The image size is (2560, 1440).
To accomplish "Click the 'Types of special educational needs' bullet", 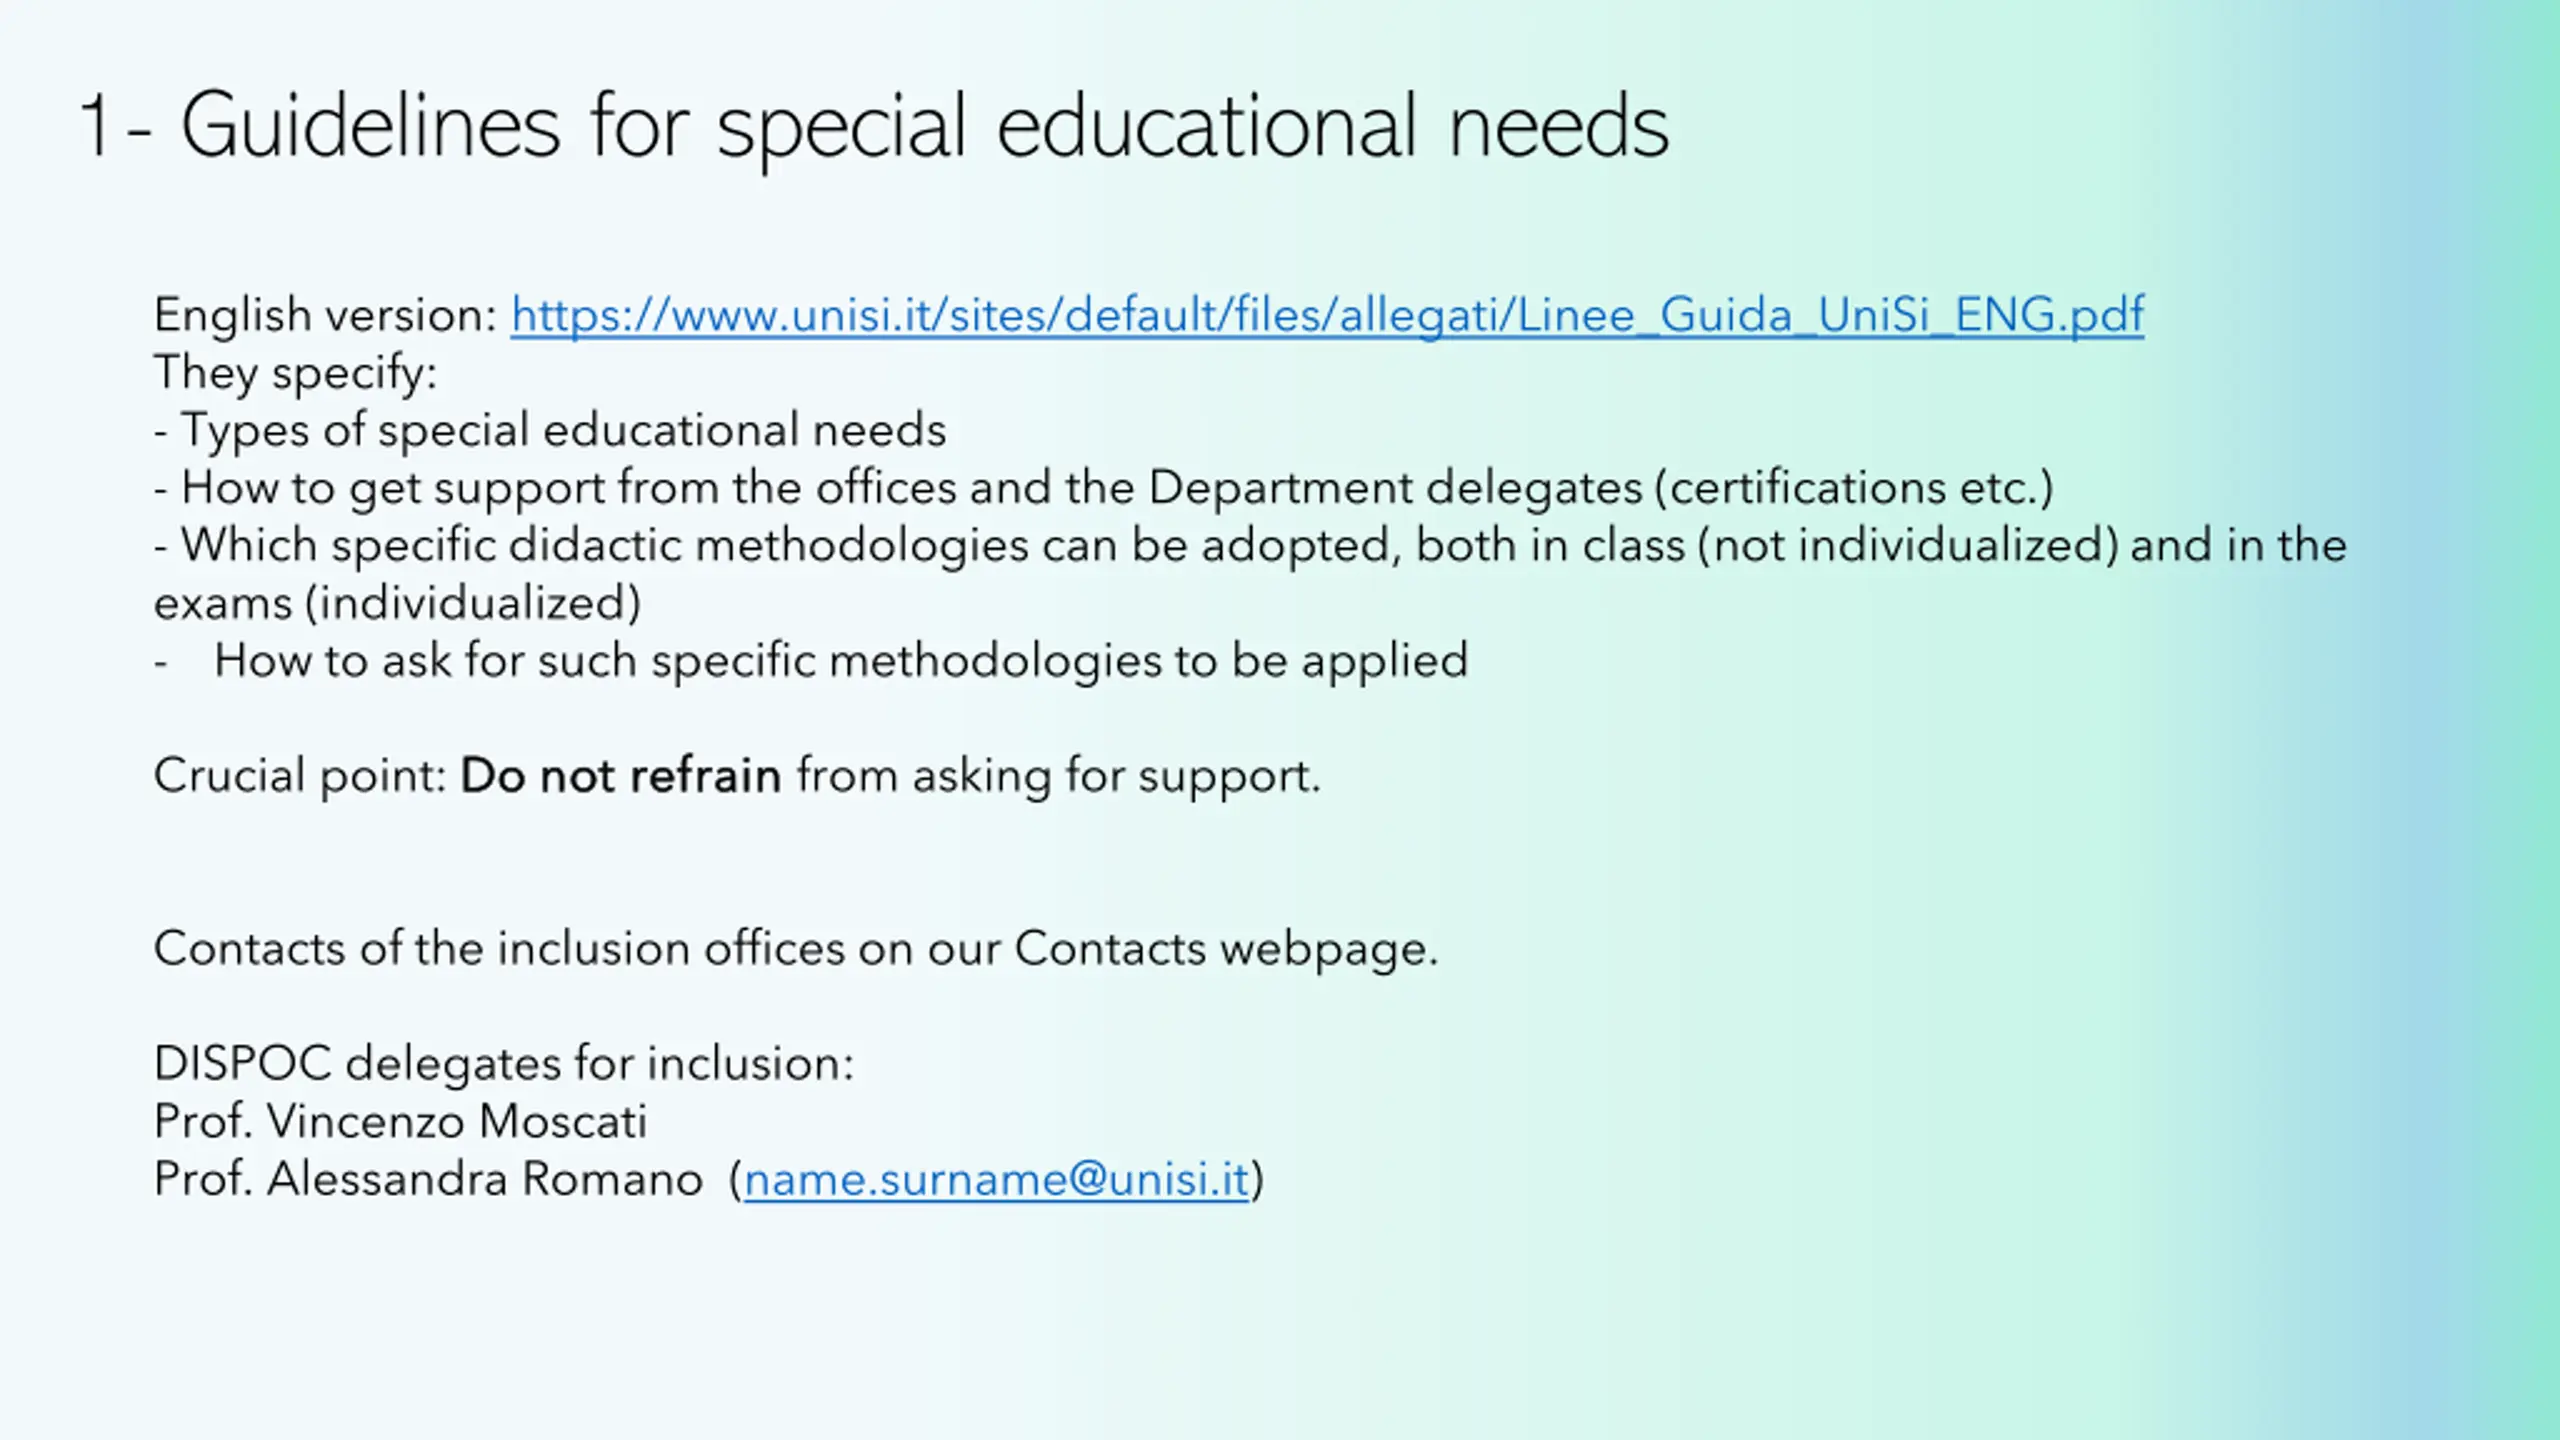I will click(x=562, y=430).
